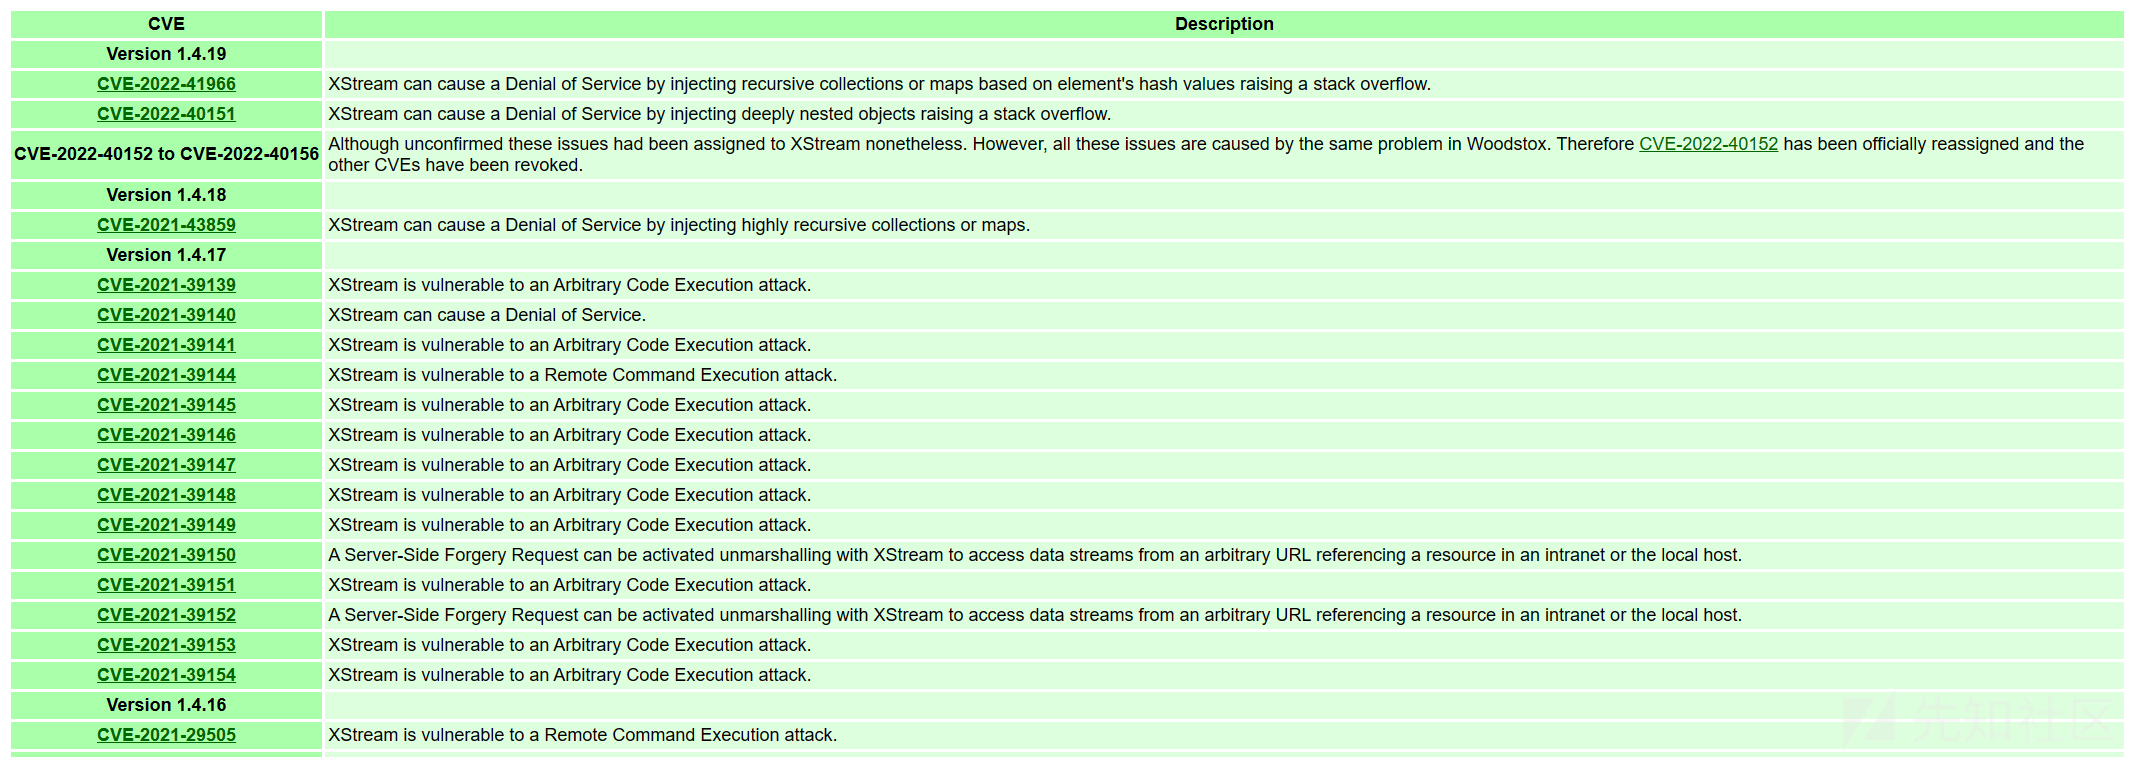Screen dimensions: 2137x757
Task: Visit the CVE-2021-39153 link
Action: coord(166,645)
